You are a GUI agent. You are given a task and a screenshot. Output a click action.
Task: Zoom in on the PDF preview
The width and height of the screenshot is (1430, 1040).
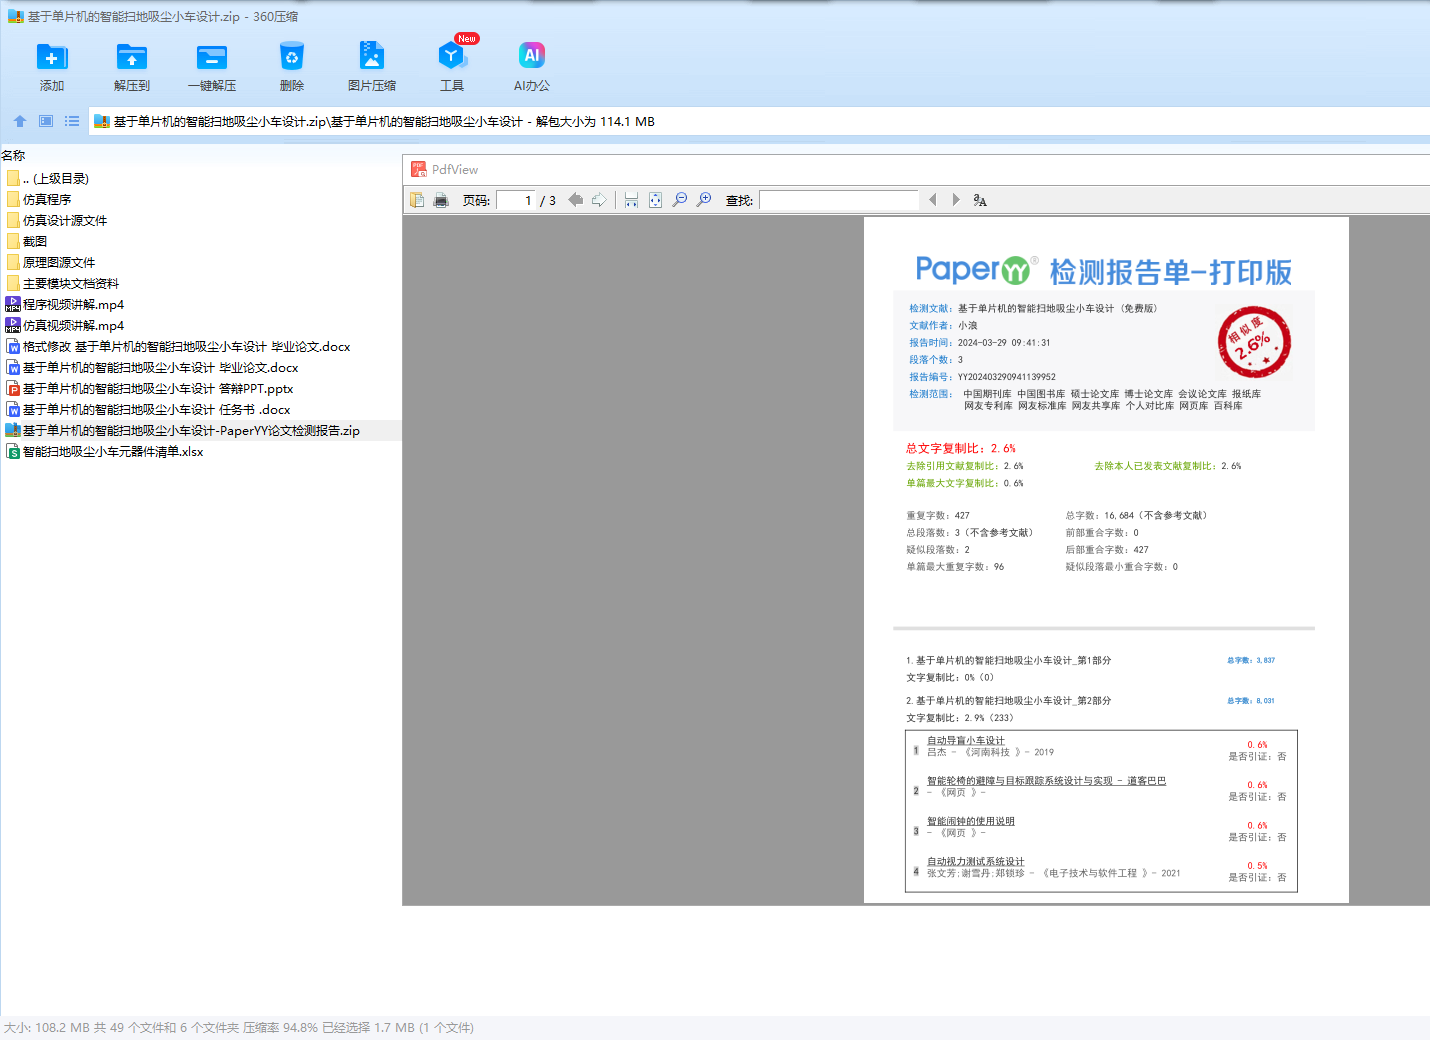pos(704,200)
